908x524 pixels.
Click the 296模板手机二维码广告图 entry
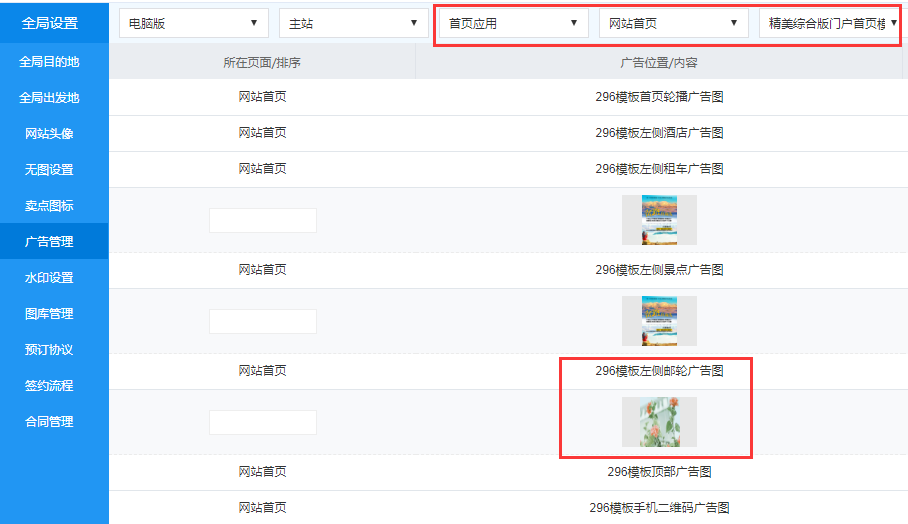pos(659,508)
